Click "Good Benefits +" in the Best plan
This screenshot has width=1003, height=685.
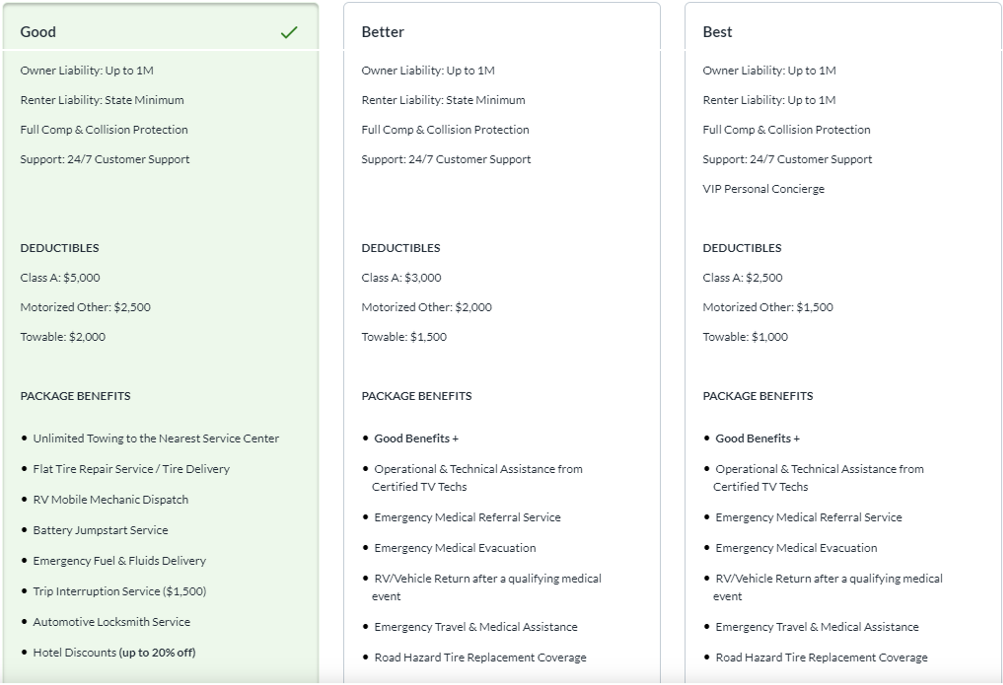coord(757,439)
